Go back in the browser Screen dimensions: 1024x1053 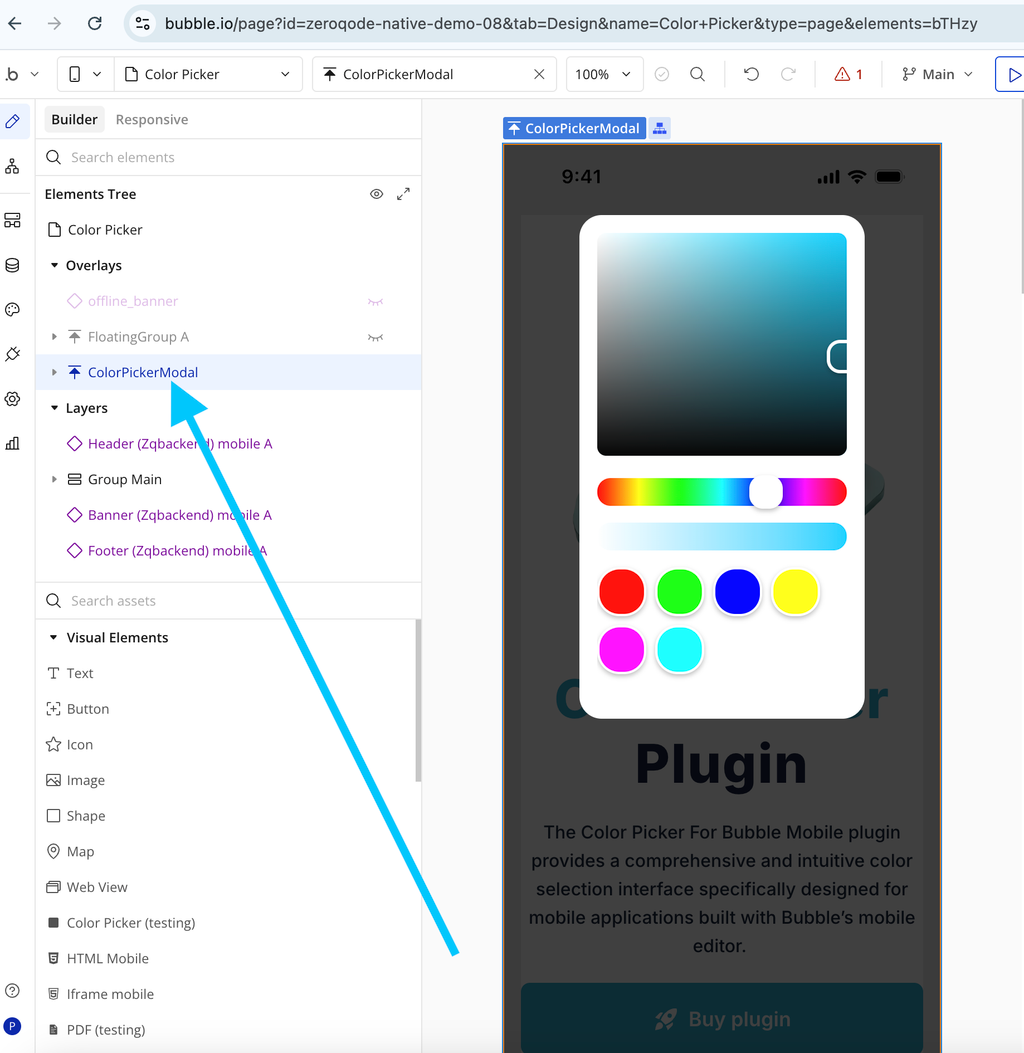[x=15, y=24]
